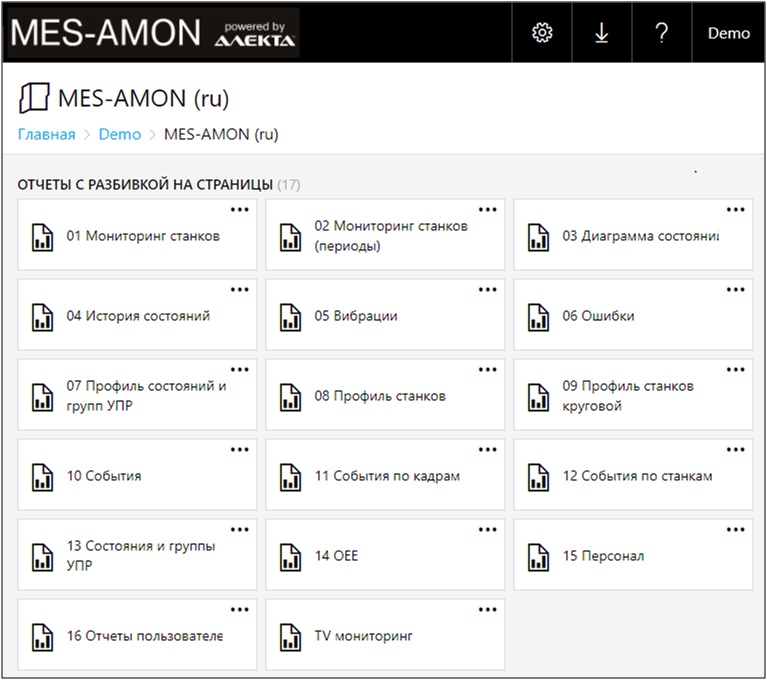Open the ellipsis menu for 14 OEE
The image size is (767, 680).
pos(488,530)
